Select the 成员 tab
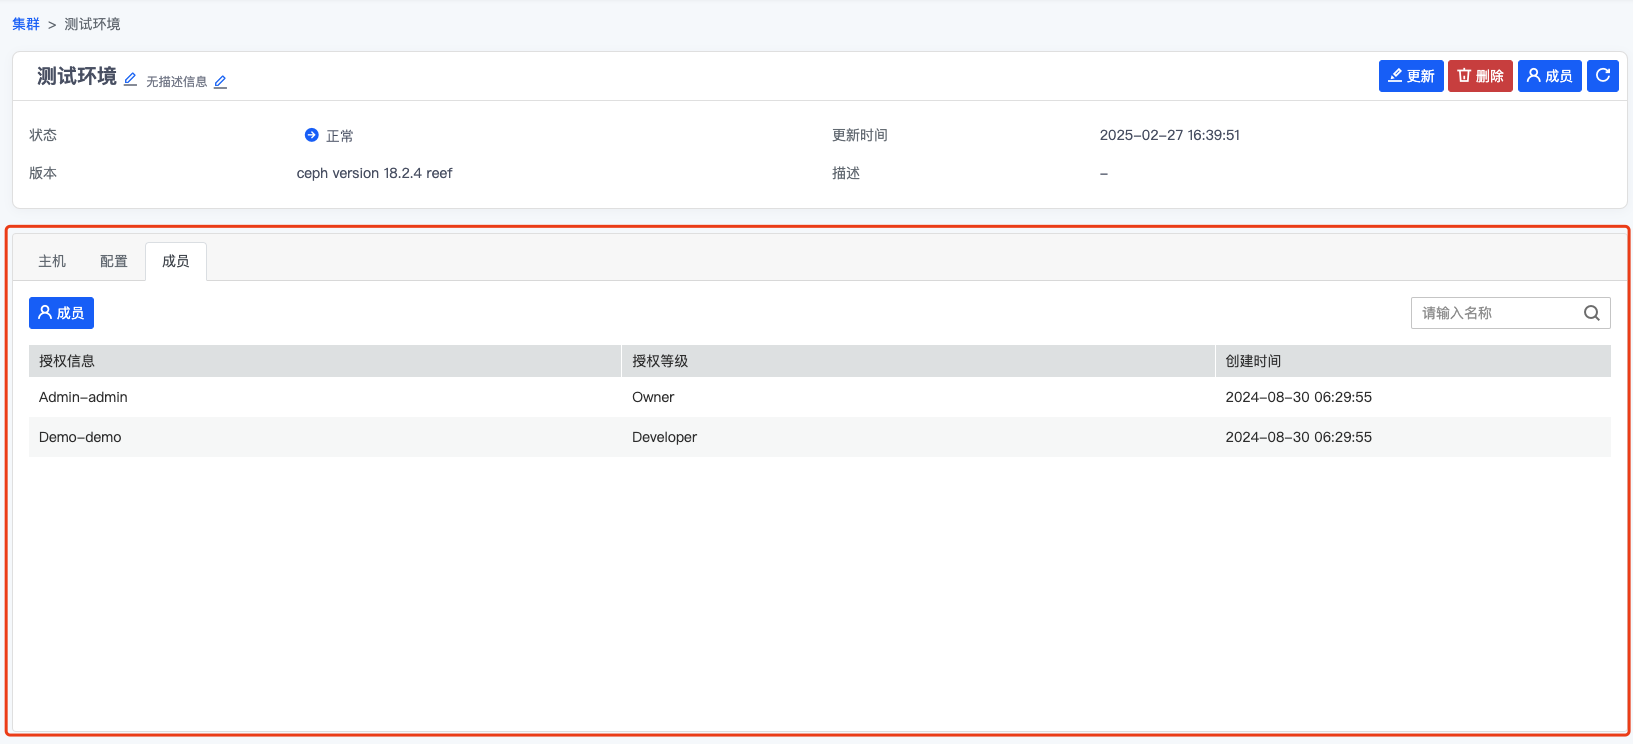The image size is (1633, 744). pyautogui.click(x=176, y=261)
